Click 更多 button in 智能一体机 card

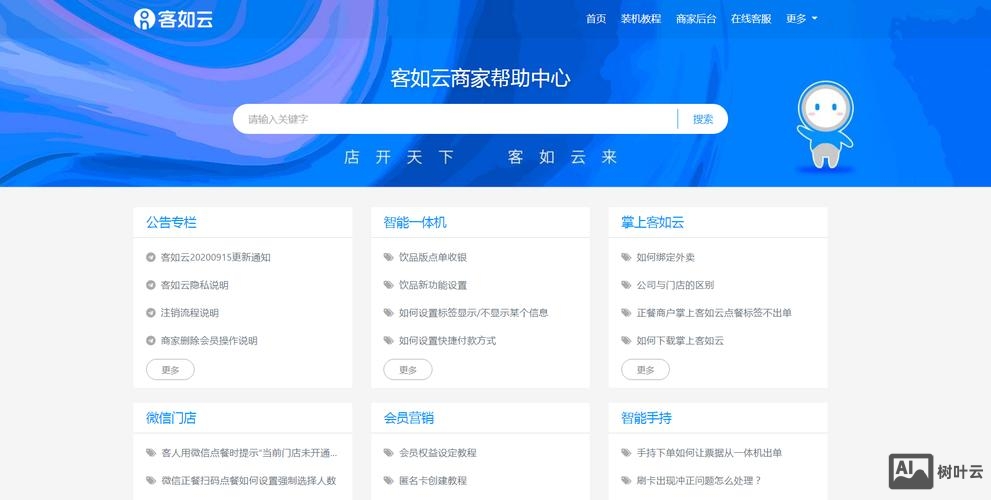tap(408, 370)
